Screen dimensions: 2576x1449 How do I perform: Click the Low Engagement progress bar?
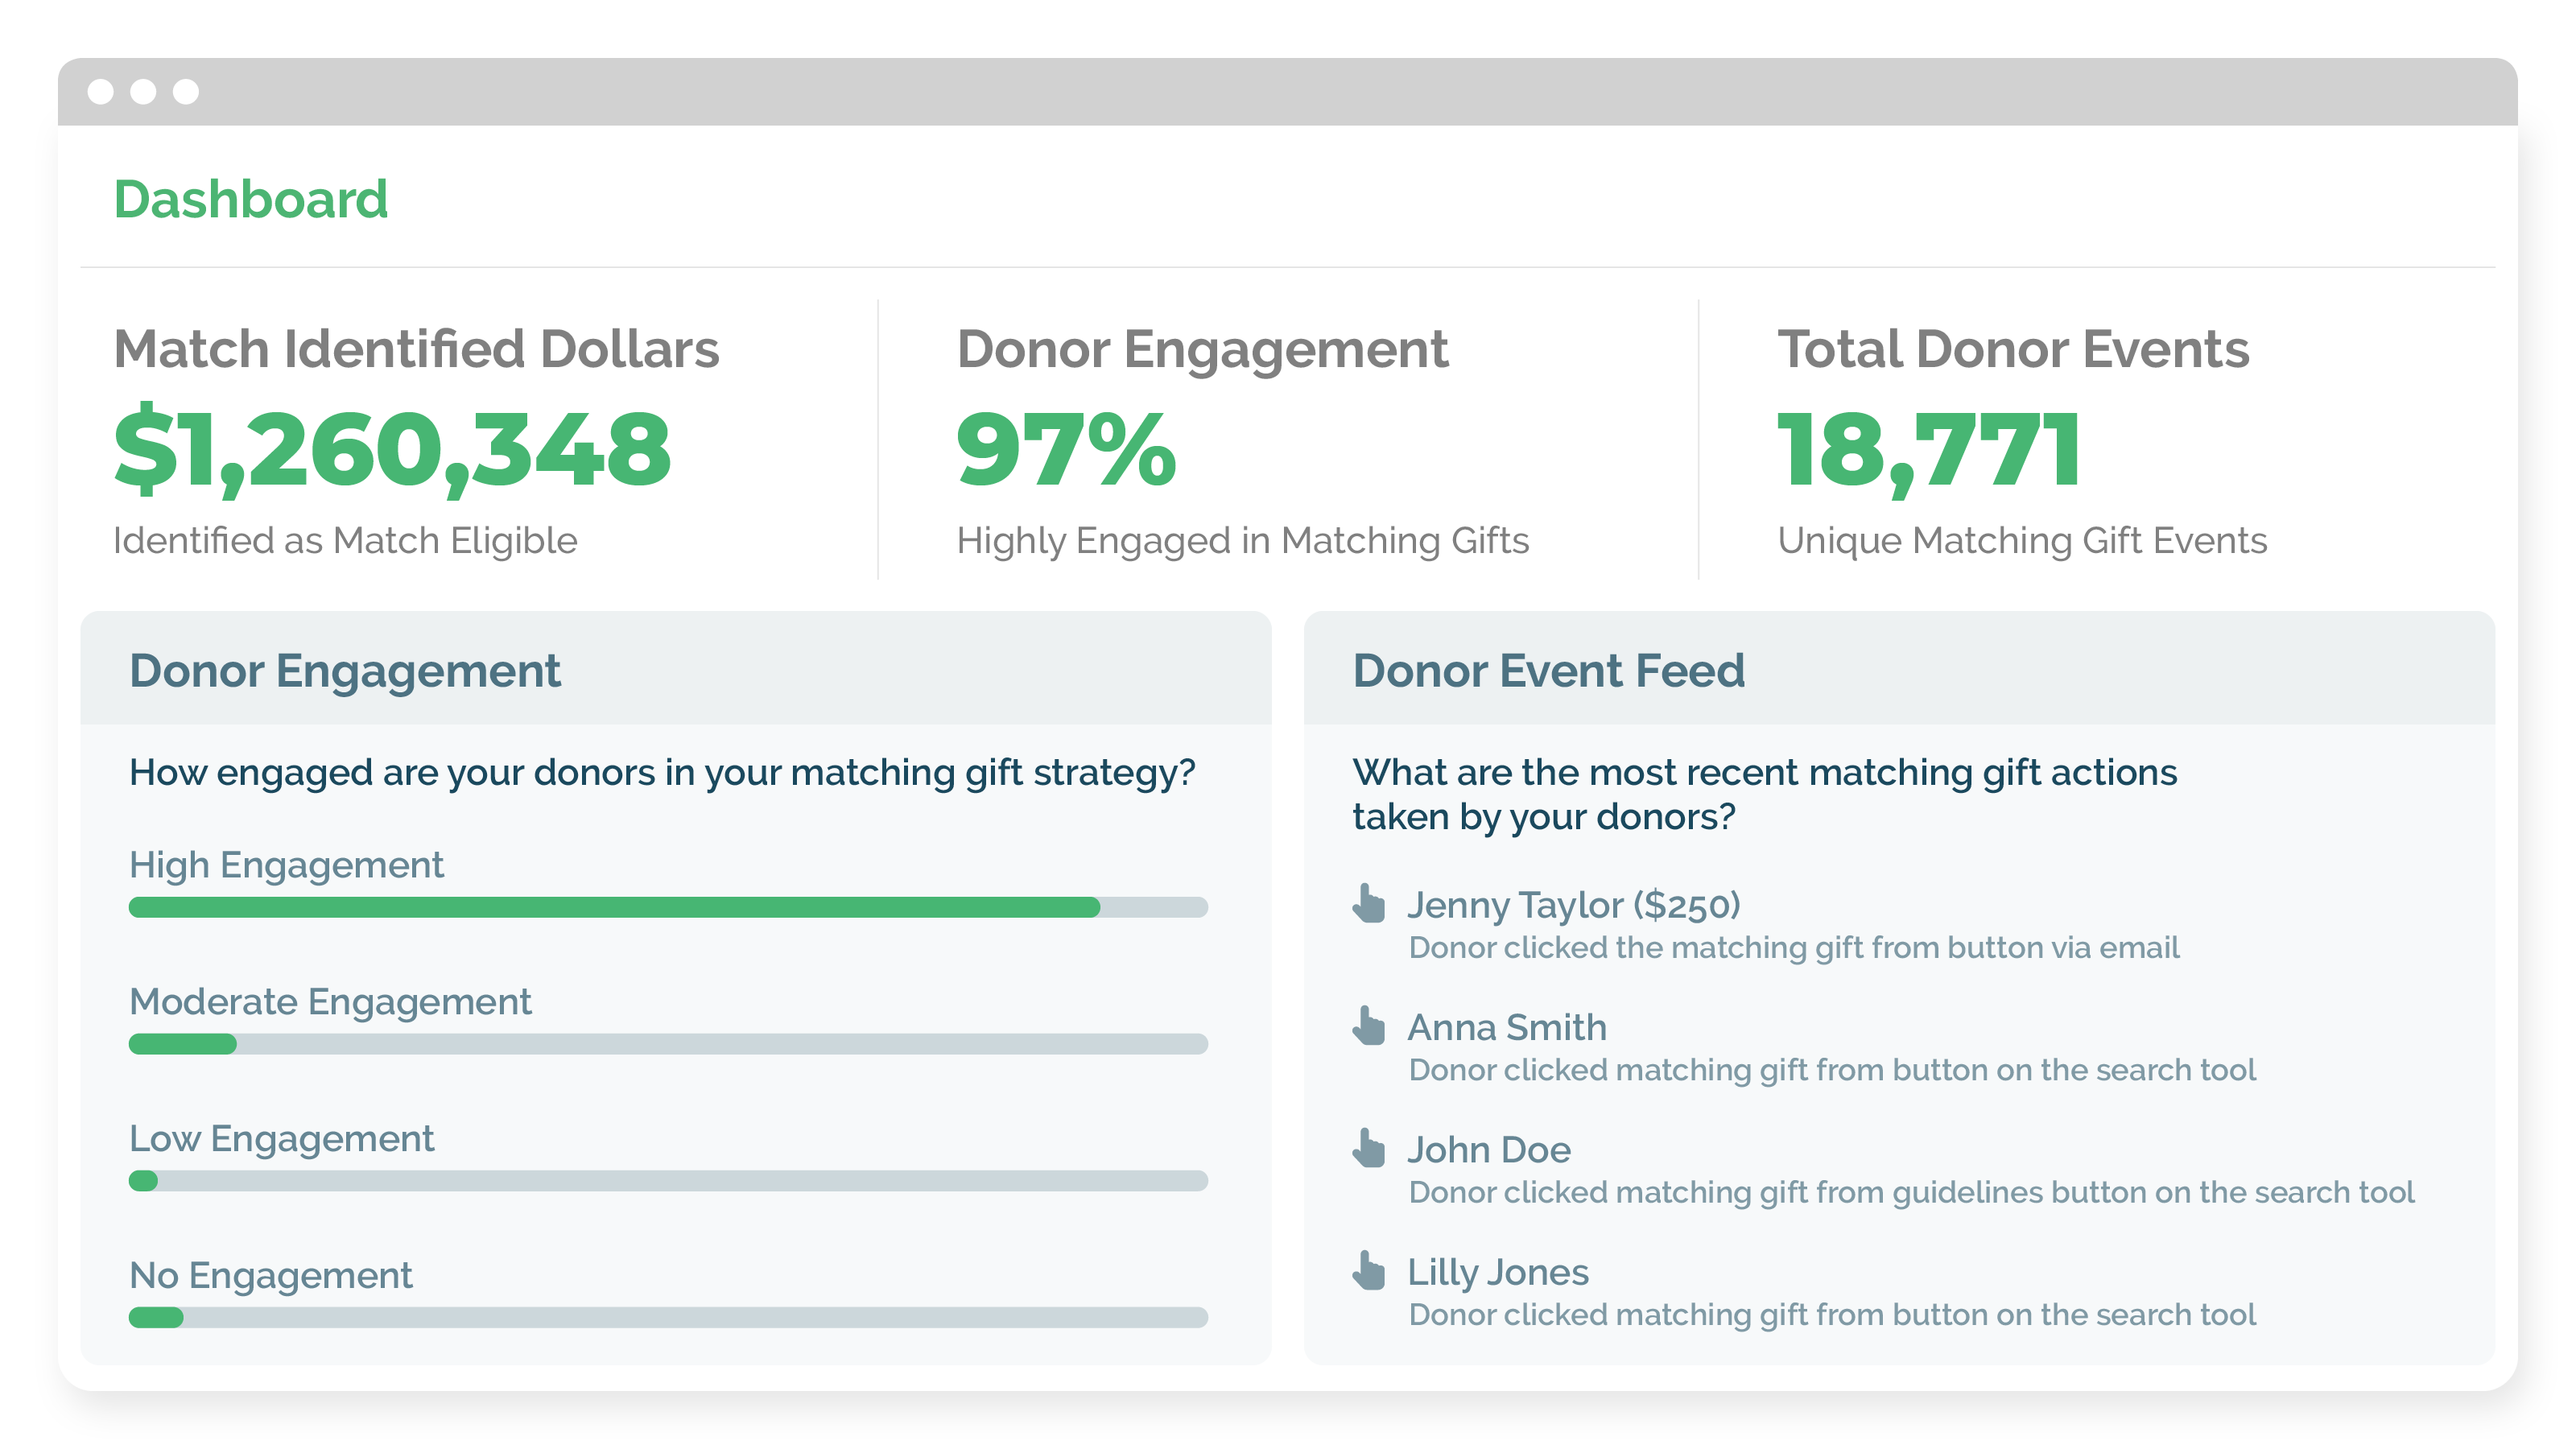(668, 1181)
